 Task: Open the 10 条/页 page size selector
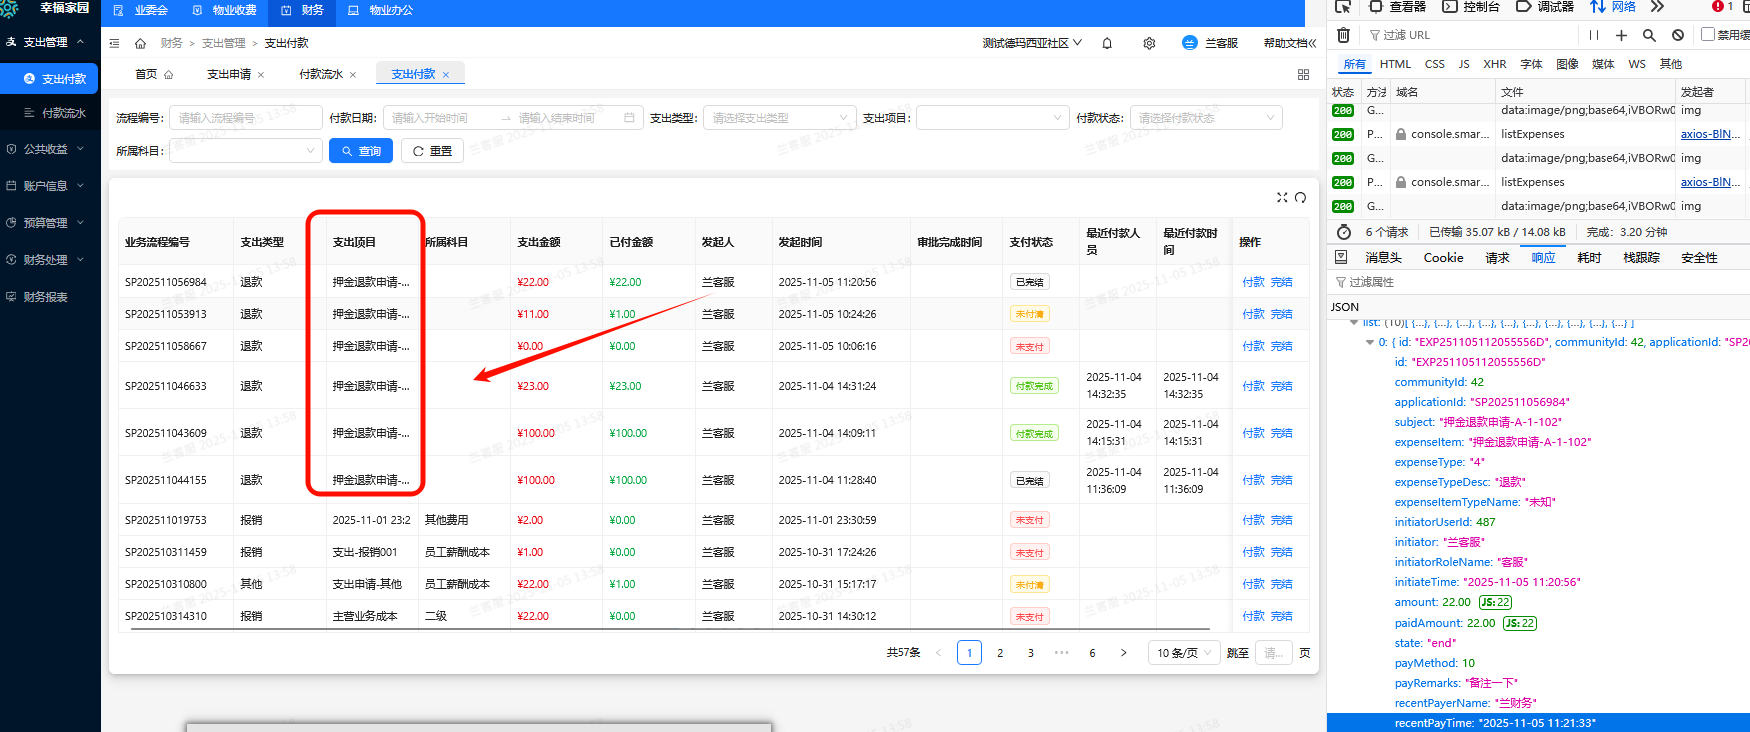tap(1184, 653)
